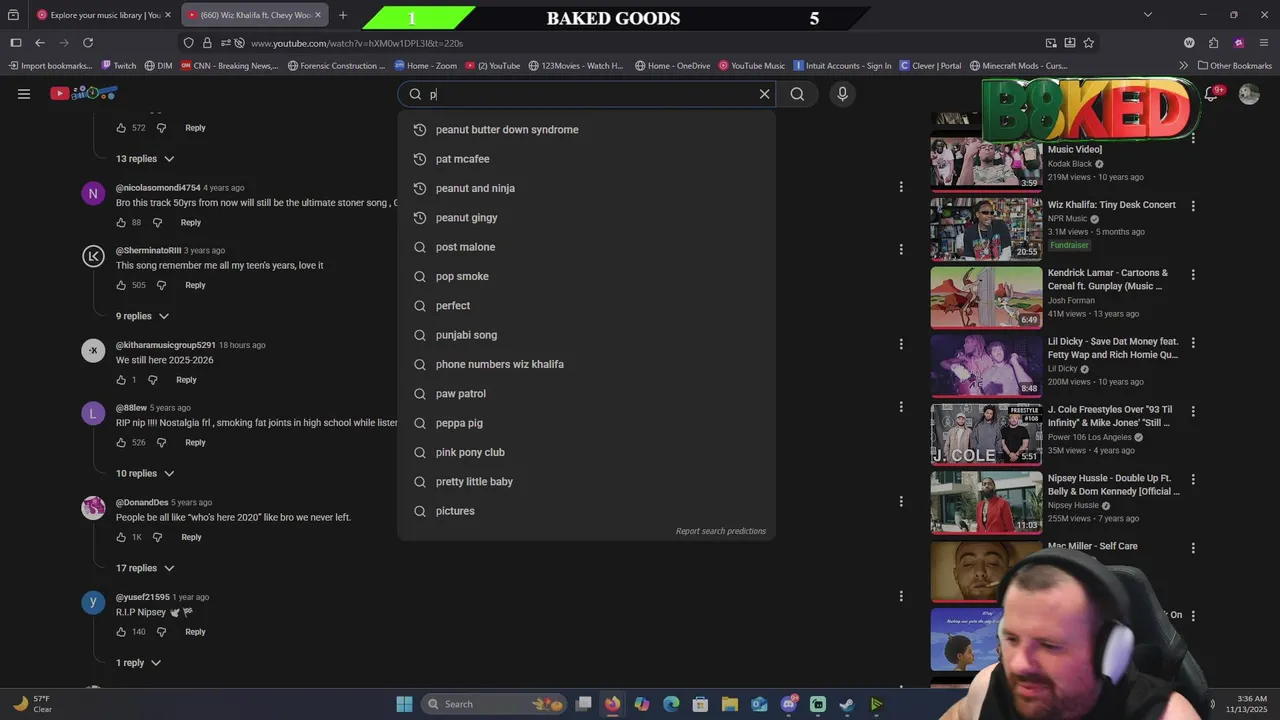Open J. Cole Freestyles video thumbnail
Screen dimensions: 1280x720
tap(986, 434)
